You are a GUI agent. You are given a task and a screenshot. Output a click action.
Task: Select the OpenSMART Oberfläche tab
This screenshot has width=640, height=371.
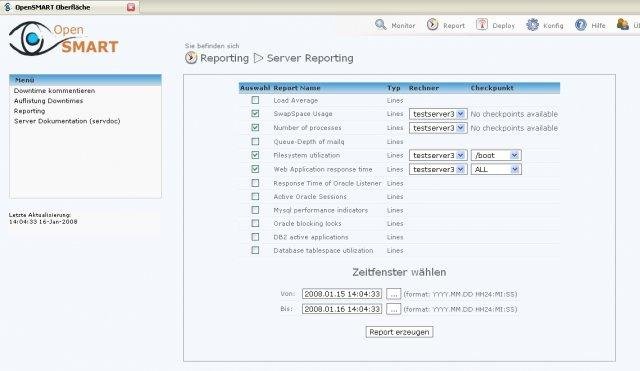[x=69, y=7]
